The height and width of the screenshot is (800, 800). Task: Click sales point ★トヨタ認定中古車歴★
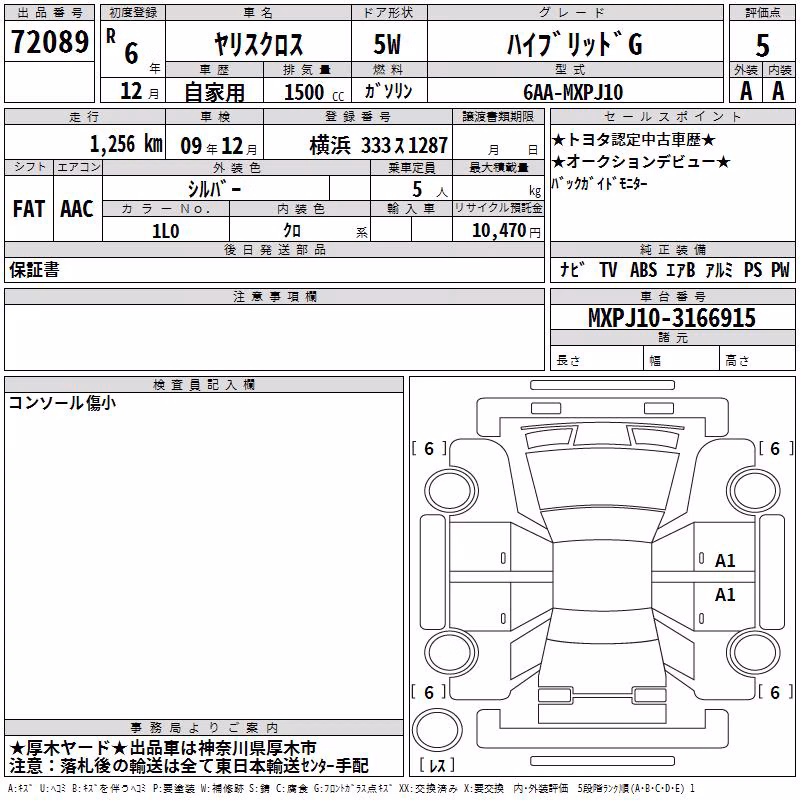[x=634, y=140]
